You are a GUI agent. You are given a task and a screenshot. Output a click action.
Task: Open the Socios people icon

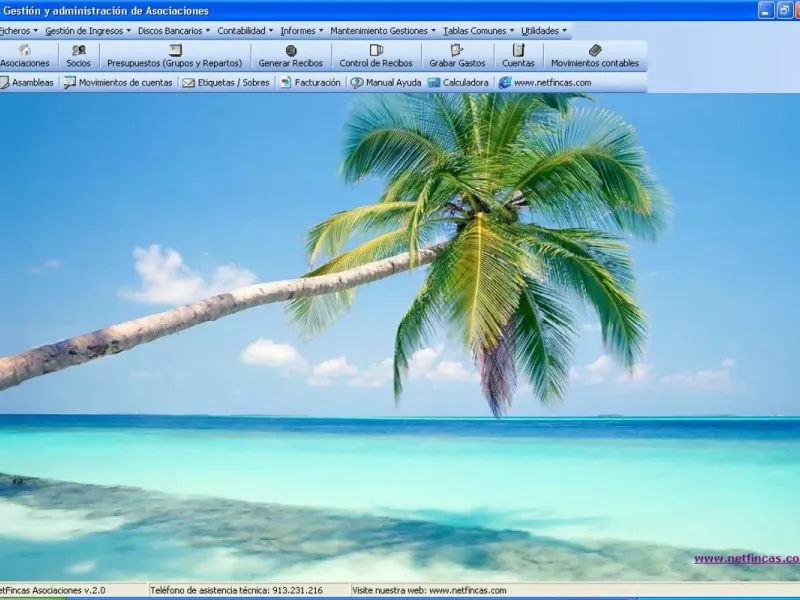(79, 50)
